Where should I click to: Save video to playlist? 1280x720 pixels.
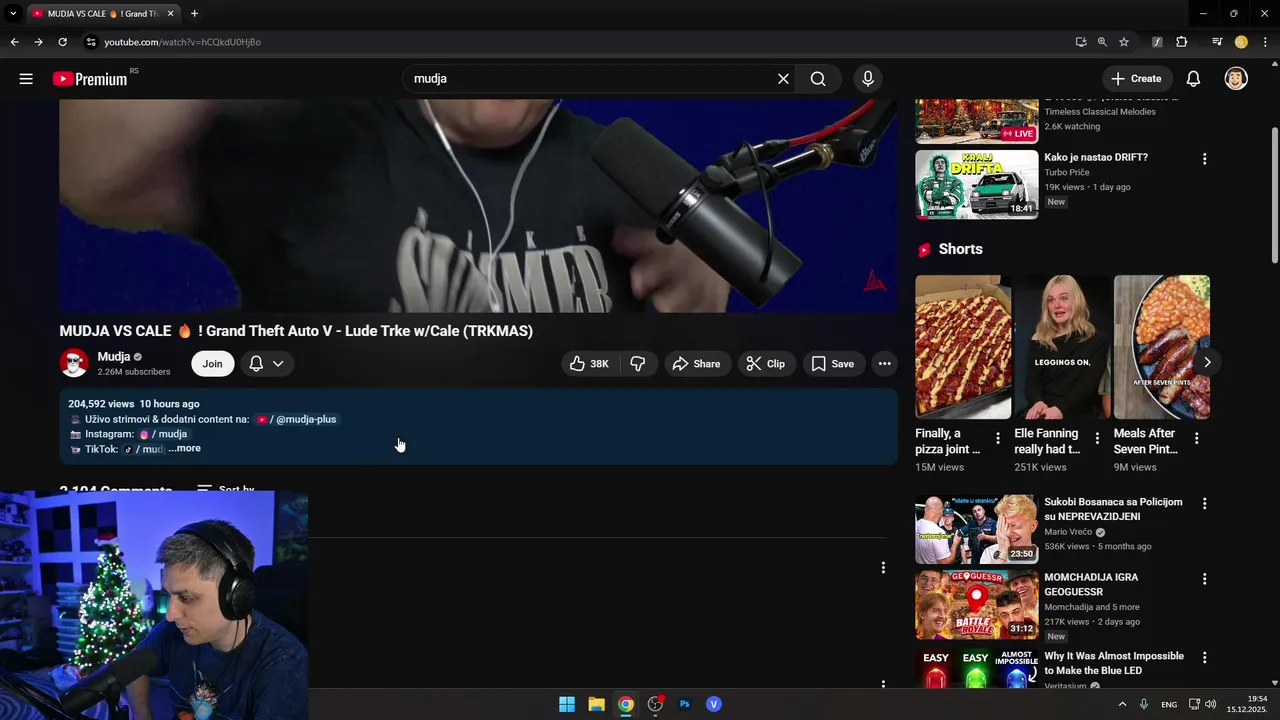[x=833, y=364]
